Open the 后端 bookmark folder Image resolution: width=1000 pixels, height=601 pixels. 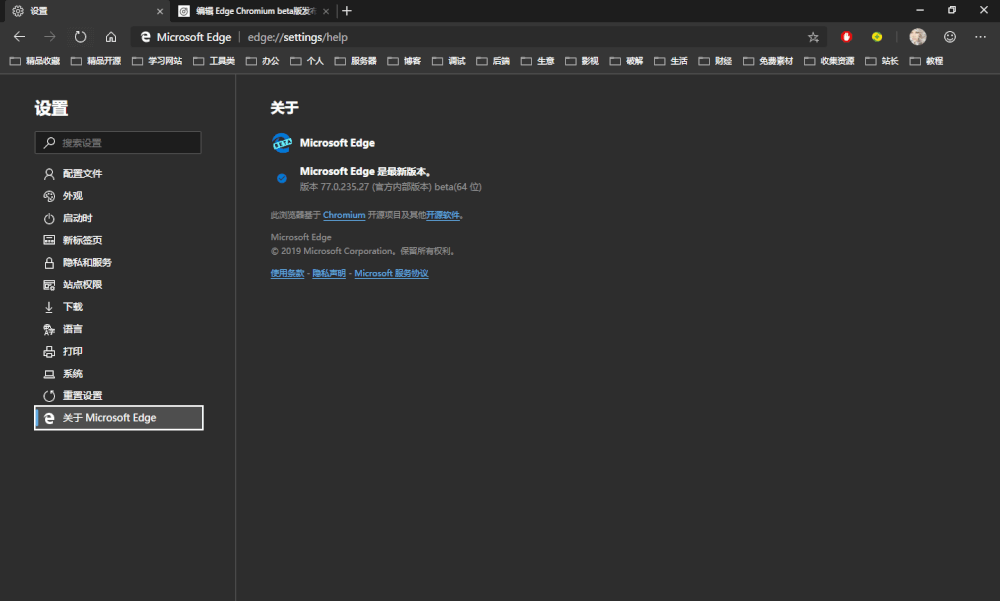point(493,61)
